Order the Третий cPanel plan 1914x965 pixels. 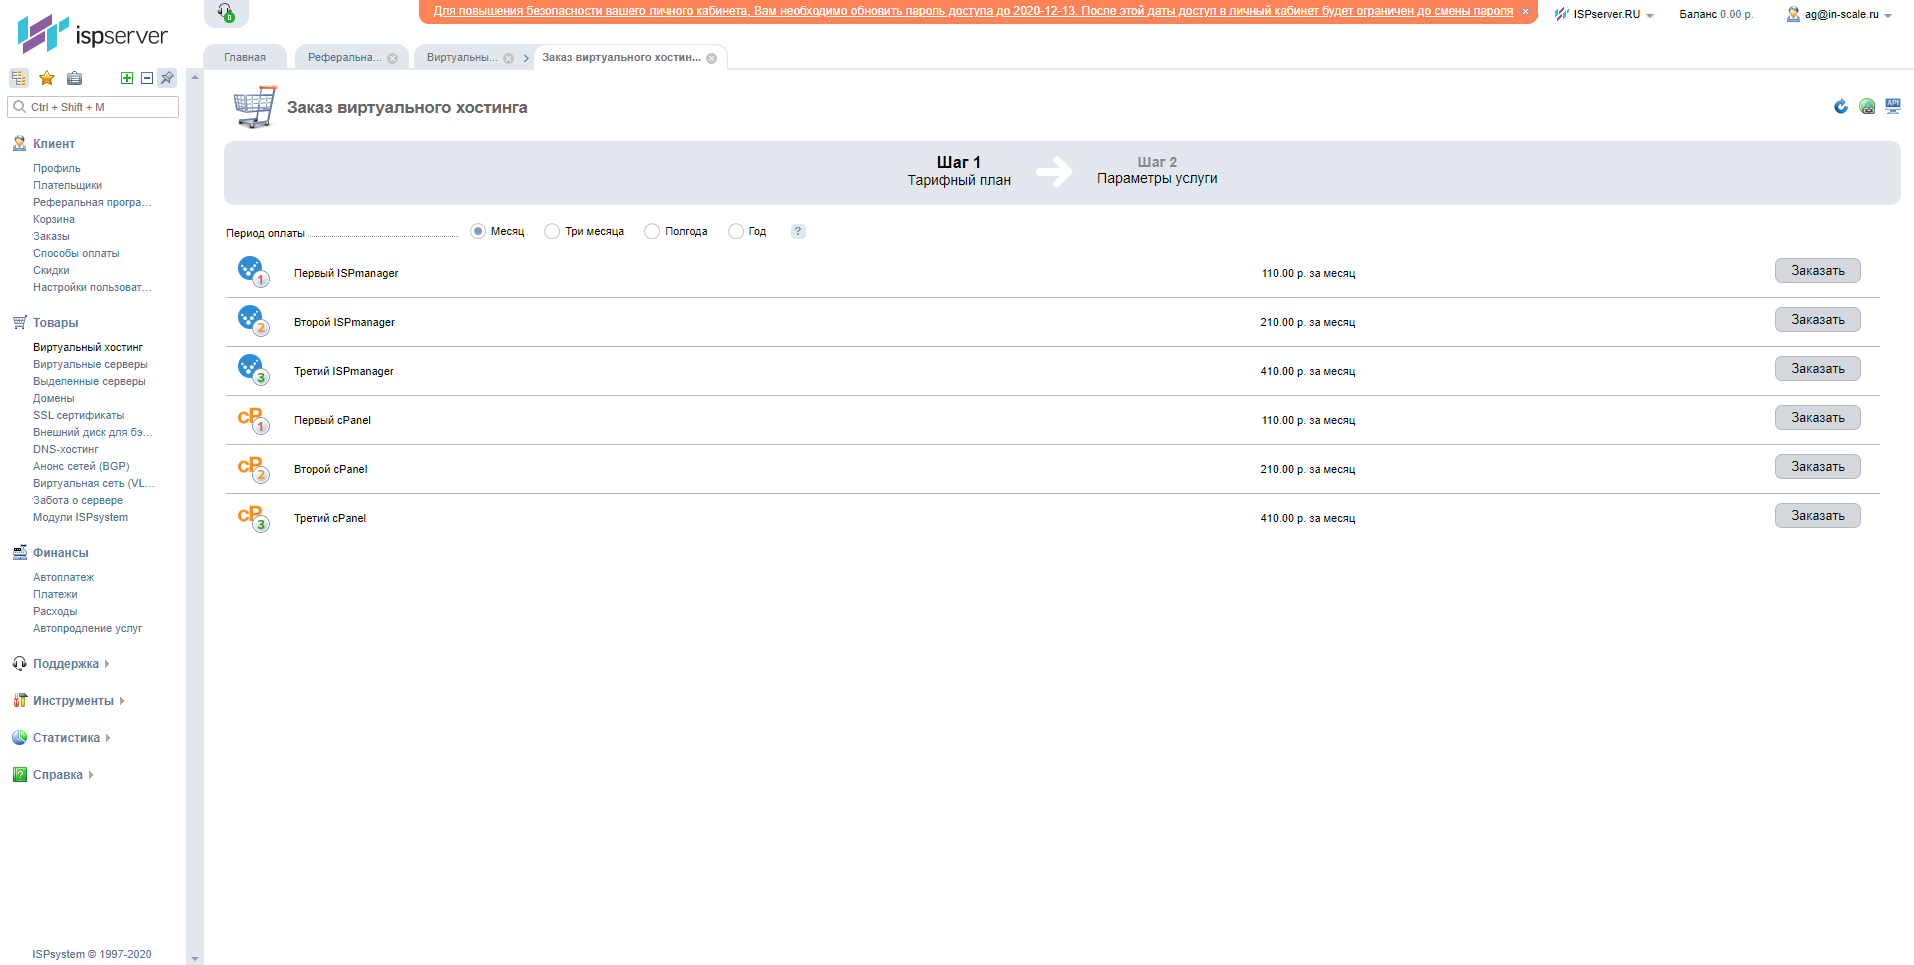1817,516
